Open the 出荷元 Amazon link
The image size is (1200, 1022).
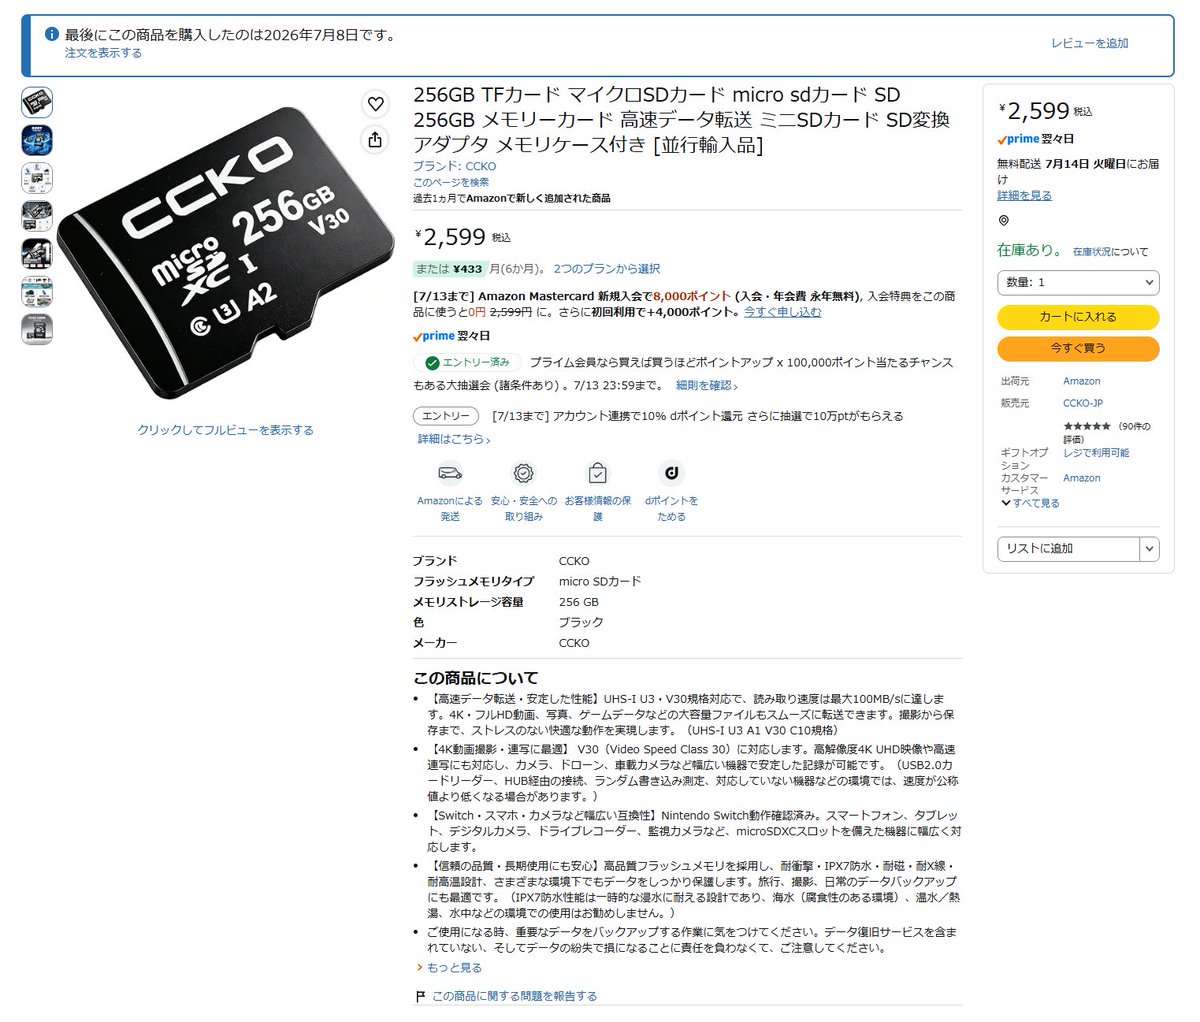[1082, 381]
